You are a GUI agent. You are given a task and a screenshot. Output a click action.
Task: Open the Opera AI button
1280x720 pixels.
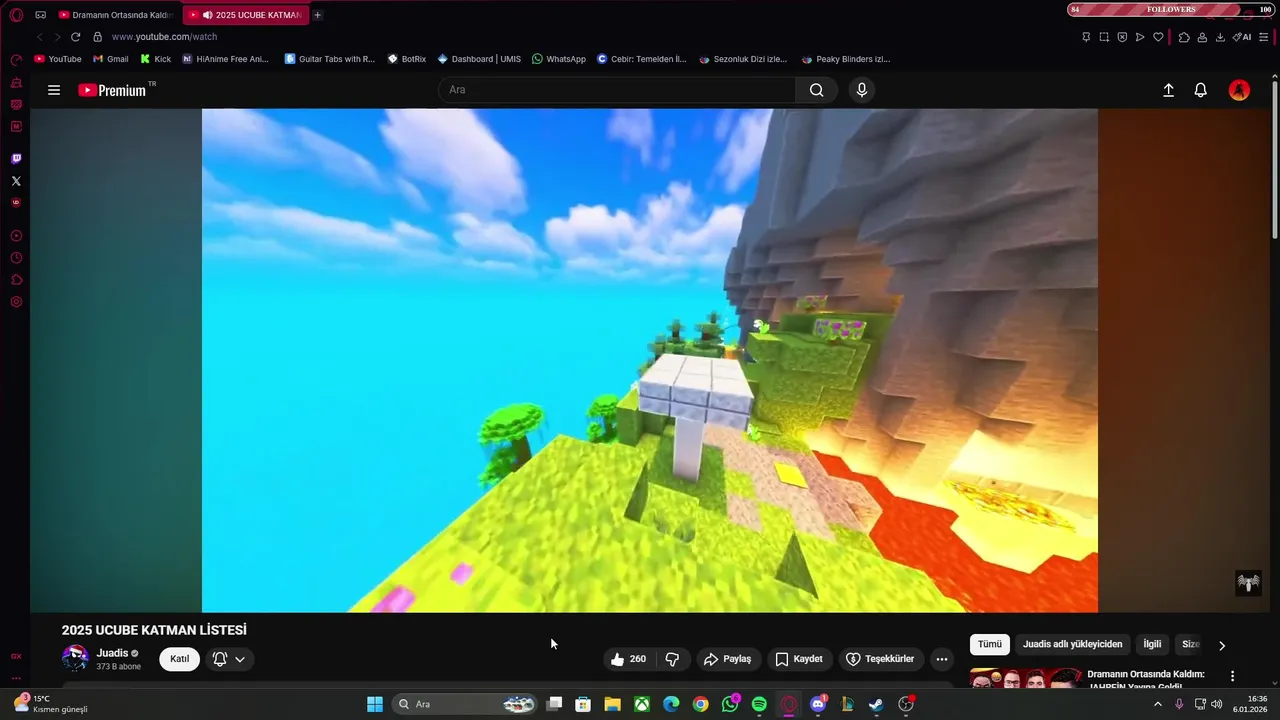point(1242,37)
